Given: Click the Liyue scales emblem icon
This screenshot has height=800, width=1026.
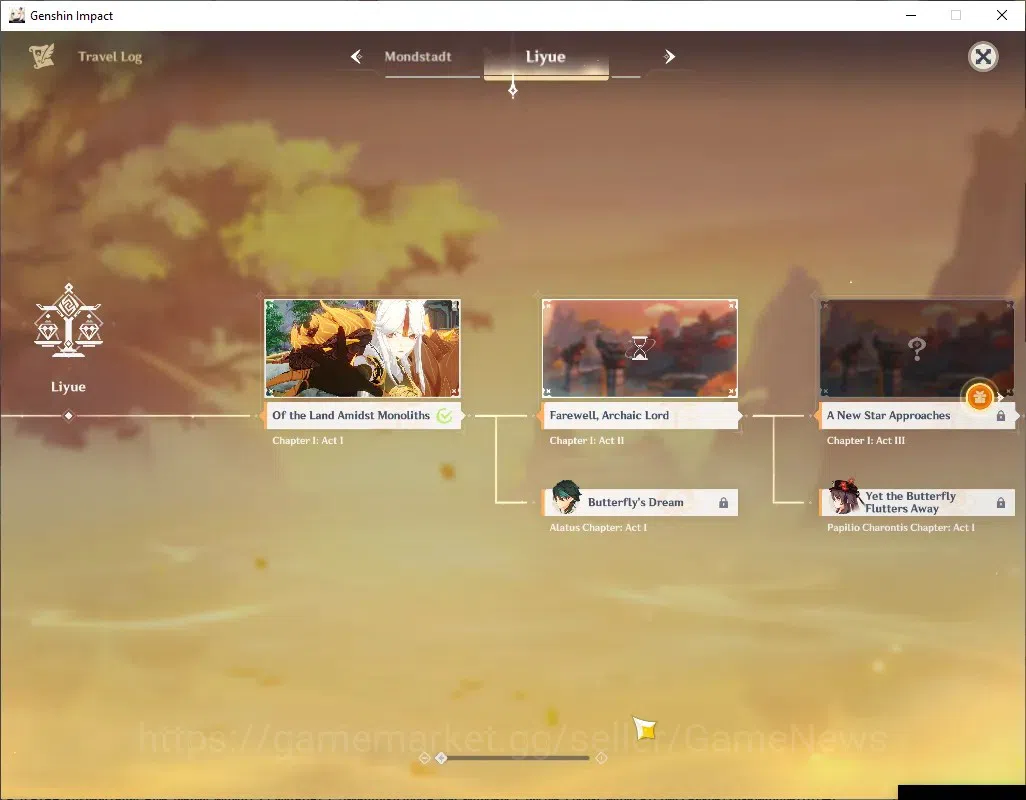Looking at the screenshot, I should coord(69,321).
